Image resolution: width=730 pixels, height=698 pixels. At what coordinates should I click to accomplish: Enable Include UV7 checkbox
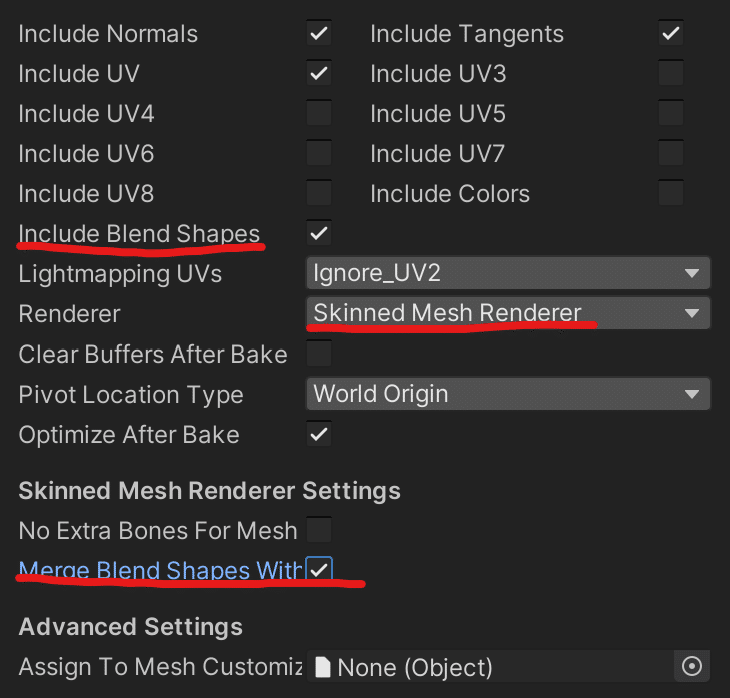point(670,154)
